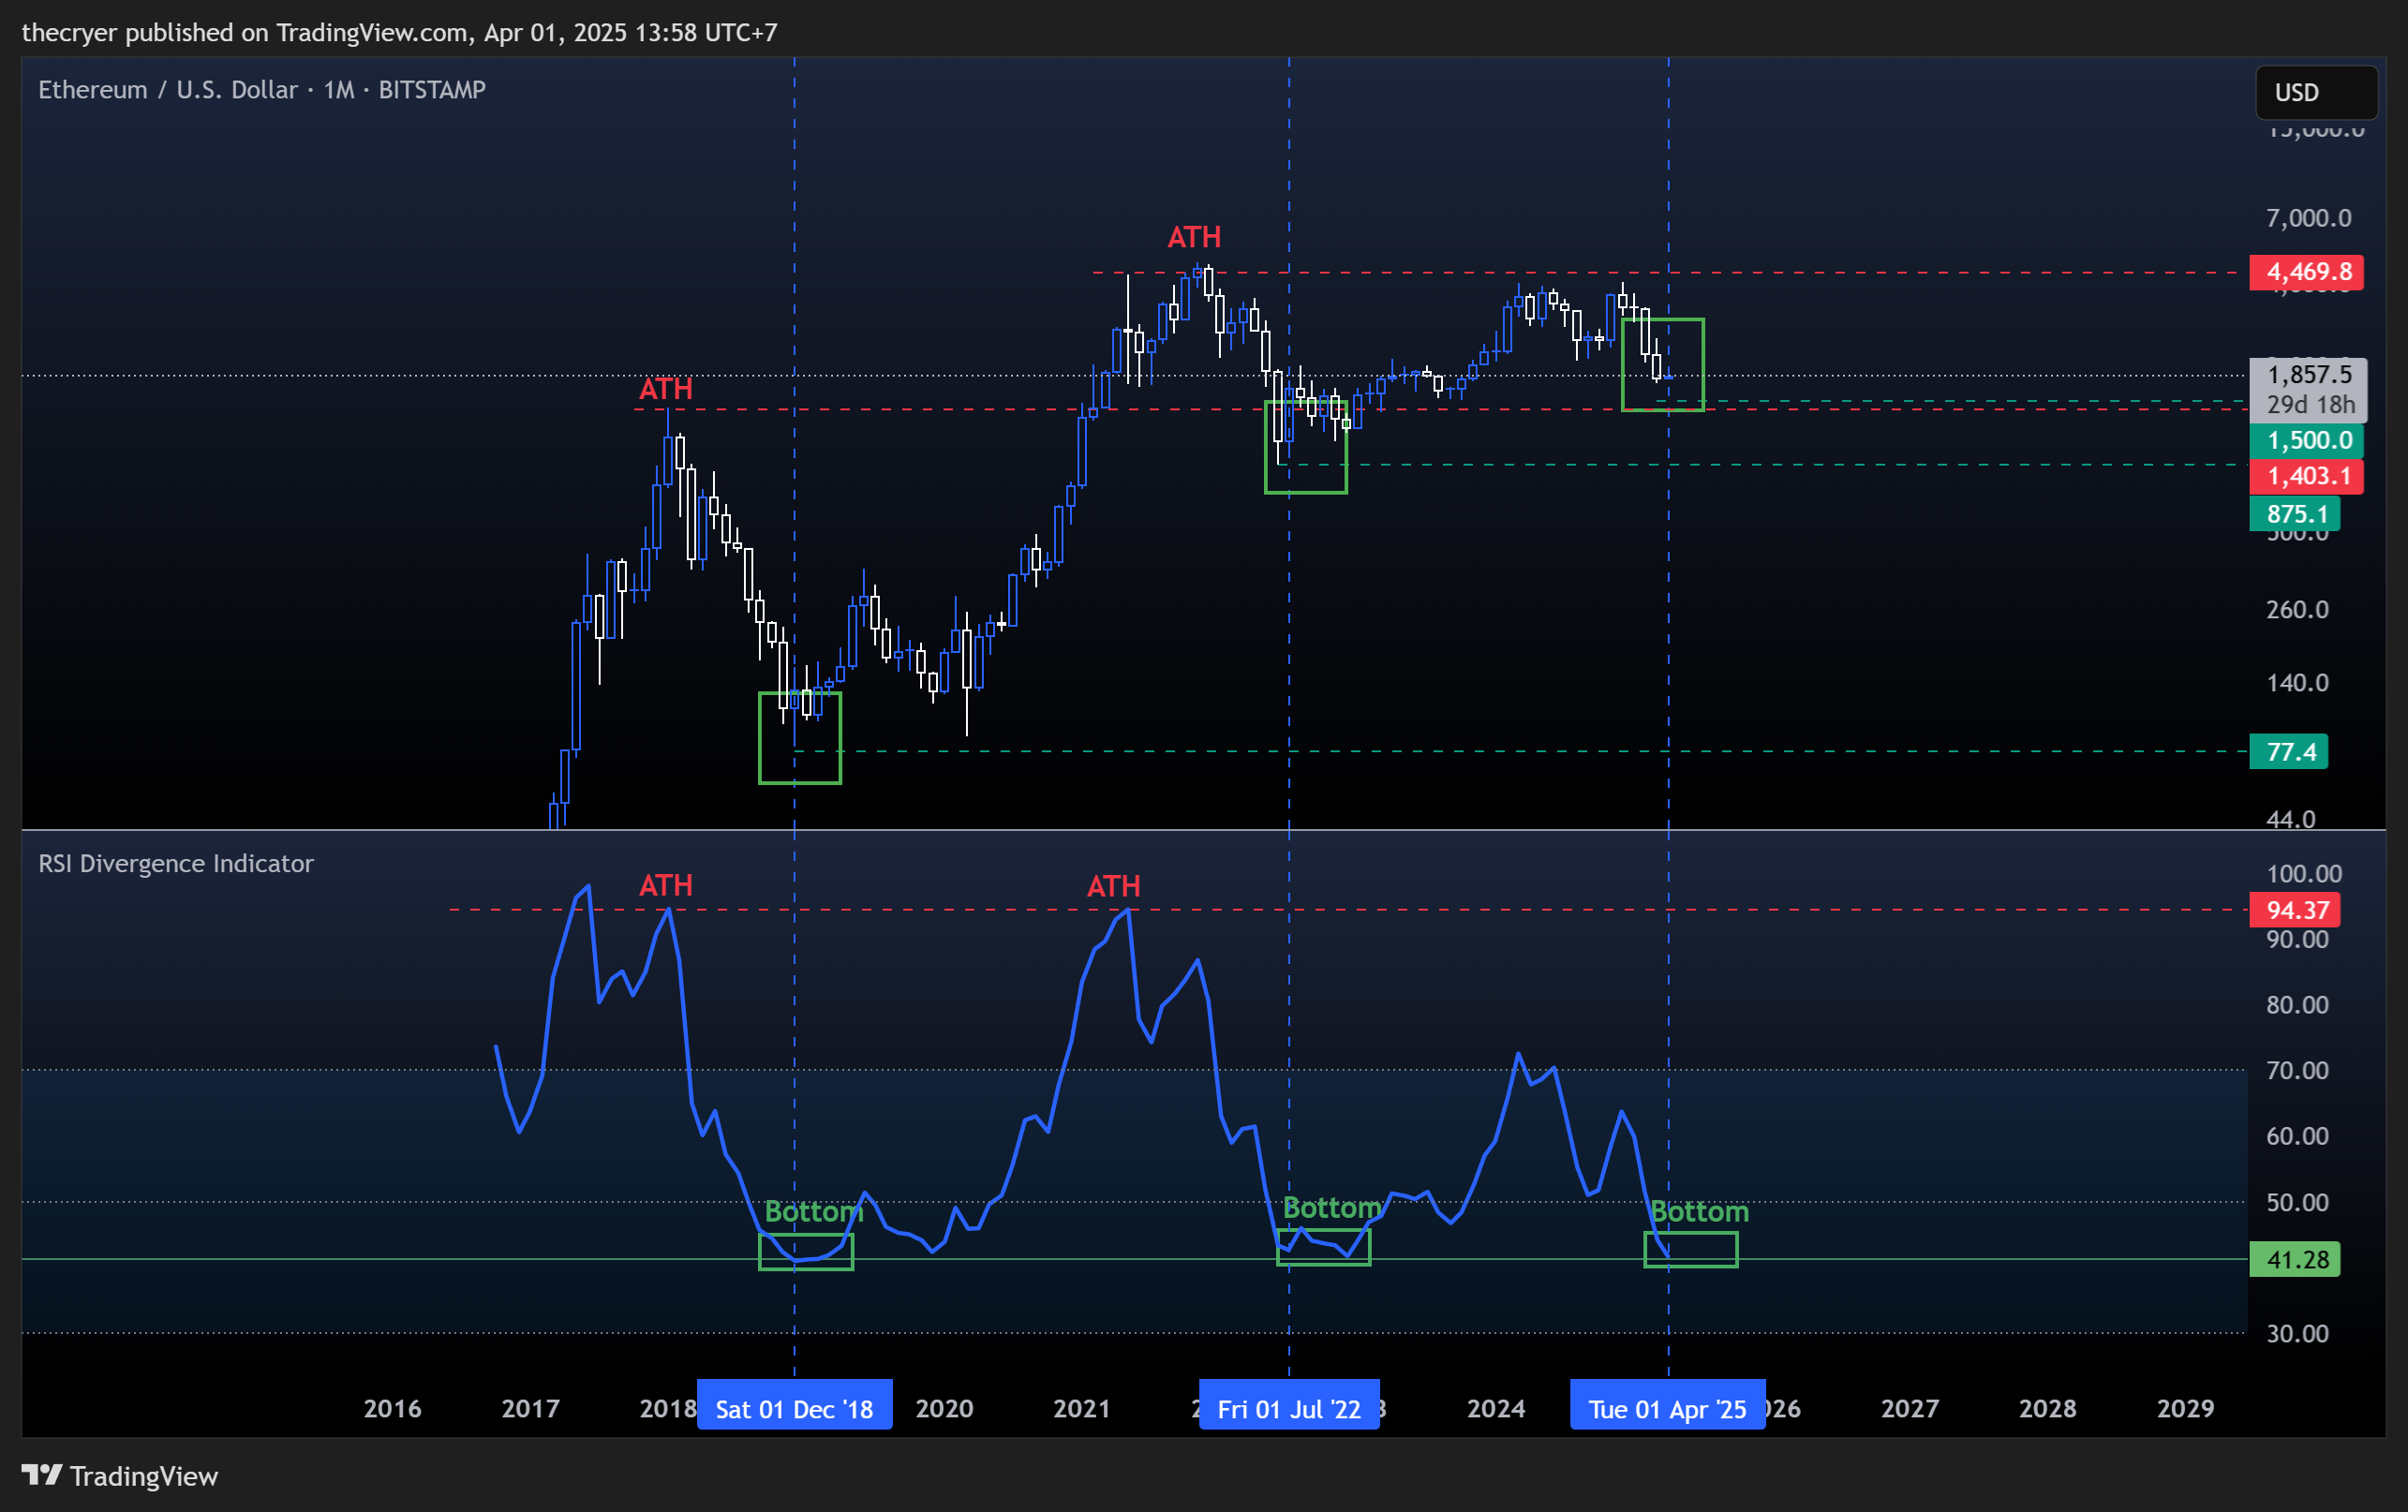The width and height of the screenshot is (2408, 1512).
Task: Click the Ethereum / U.S. Dollar chart title
Action: pos(262,90)
